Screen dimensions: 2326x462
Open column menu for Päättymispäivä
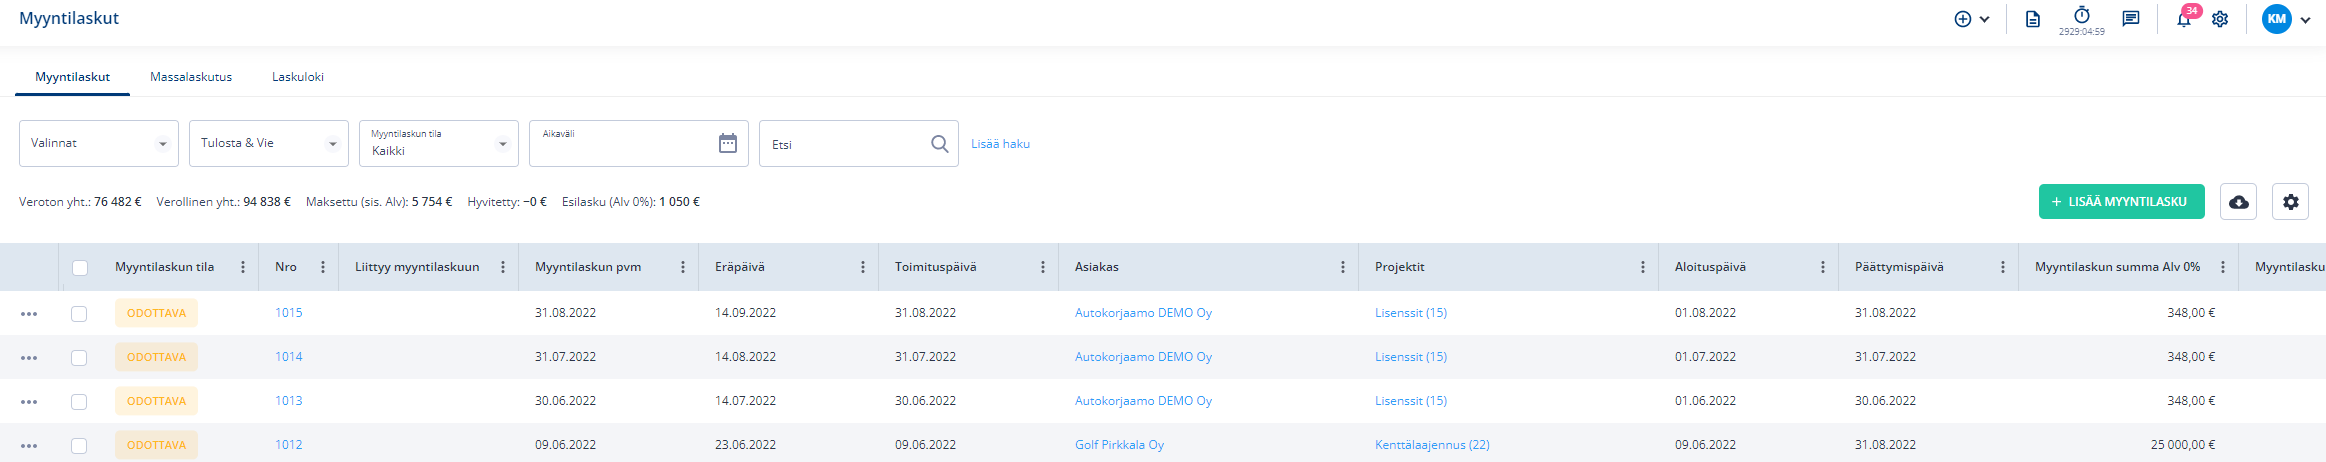(x=2003, y=267)
